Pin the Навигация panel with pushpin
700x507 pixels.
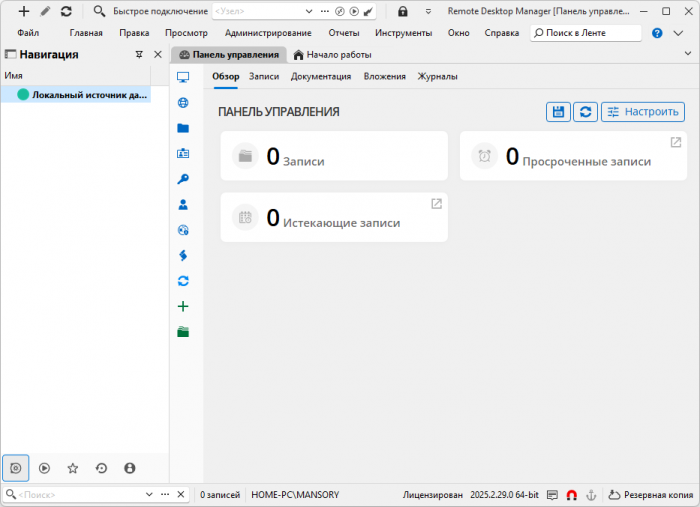[139, 54]
